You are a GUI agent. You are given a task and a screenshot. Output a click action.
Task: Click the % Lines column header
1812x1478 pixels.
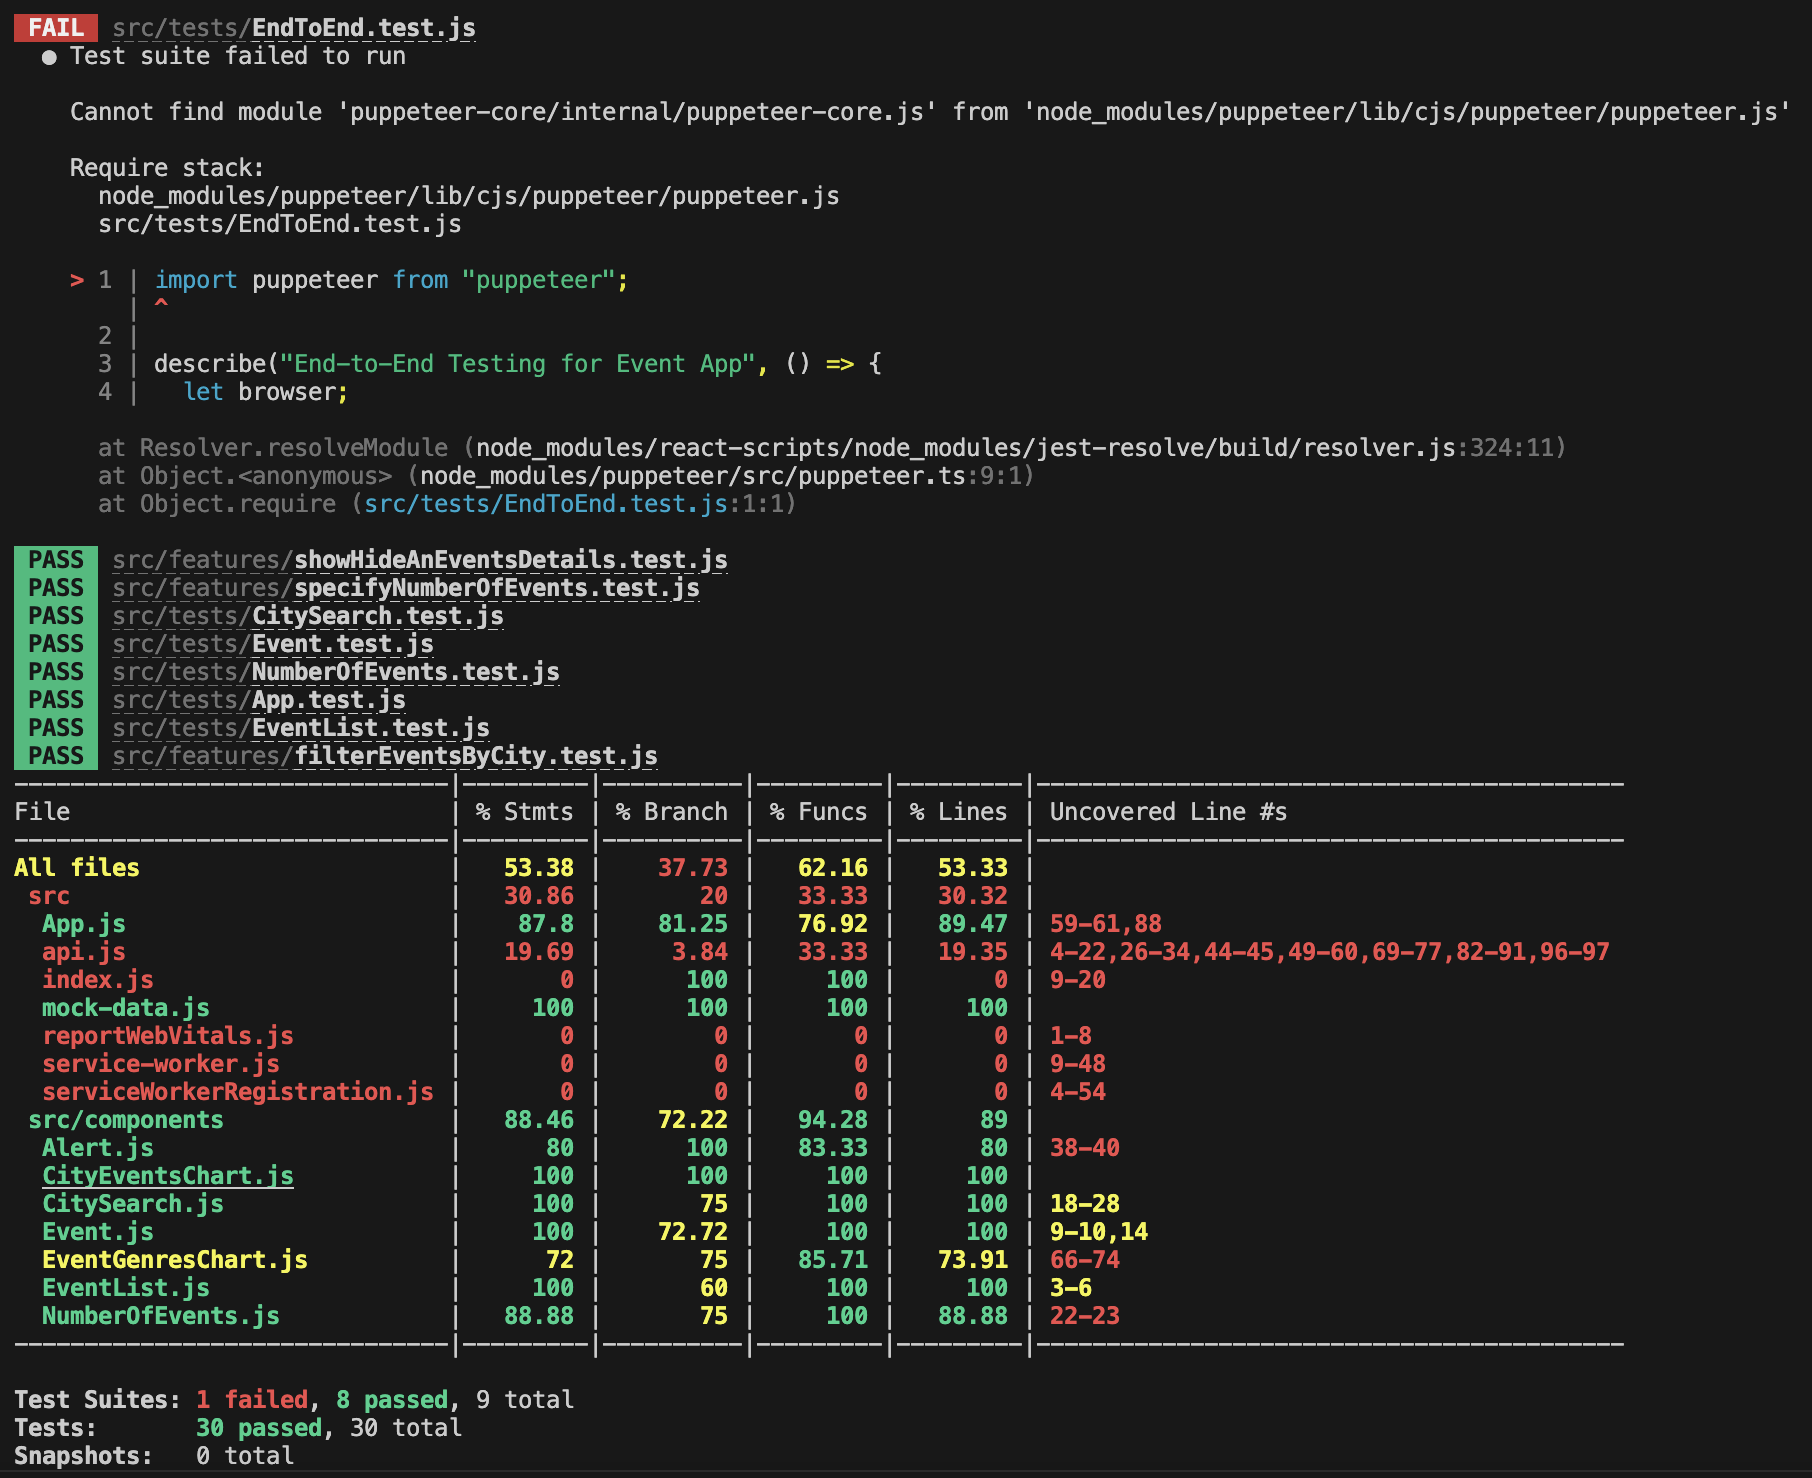click(959, 812)
